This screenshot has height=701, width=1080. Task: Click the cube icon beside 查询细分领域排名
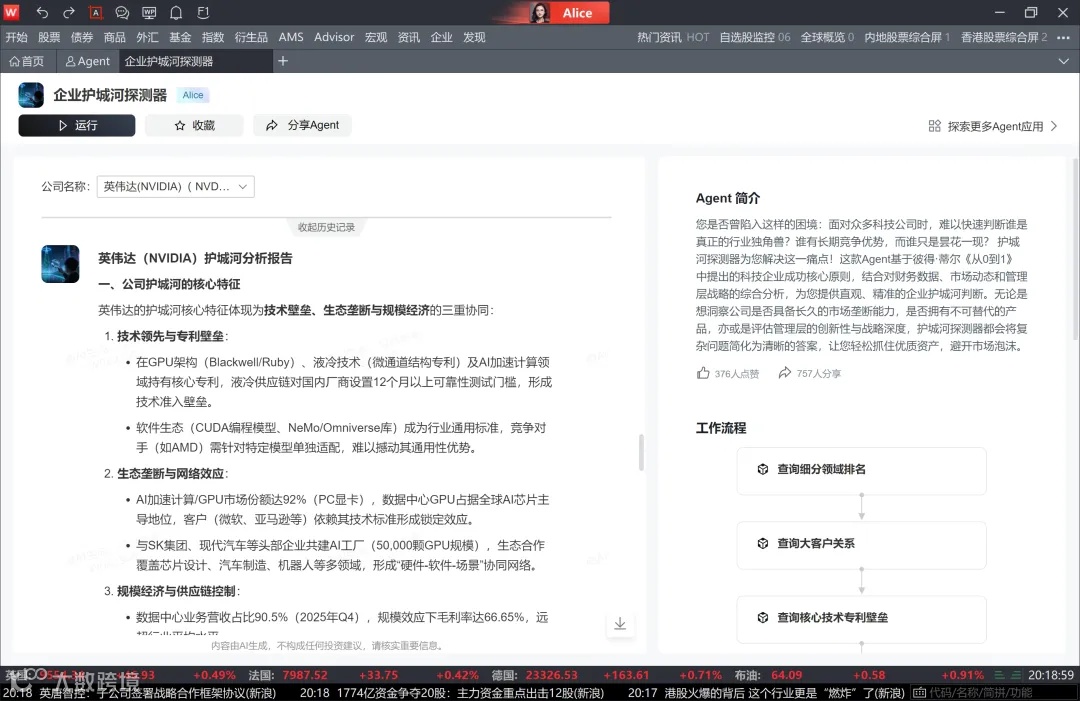[x=762, y=469]
